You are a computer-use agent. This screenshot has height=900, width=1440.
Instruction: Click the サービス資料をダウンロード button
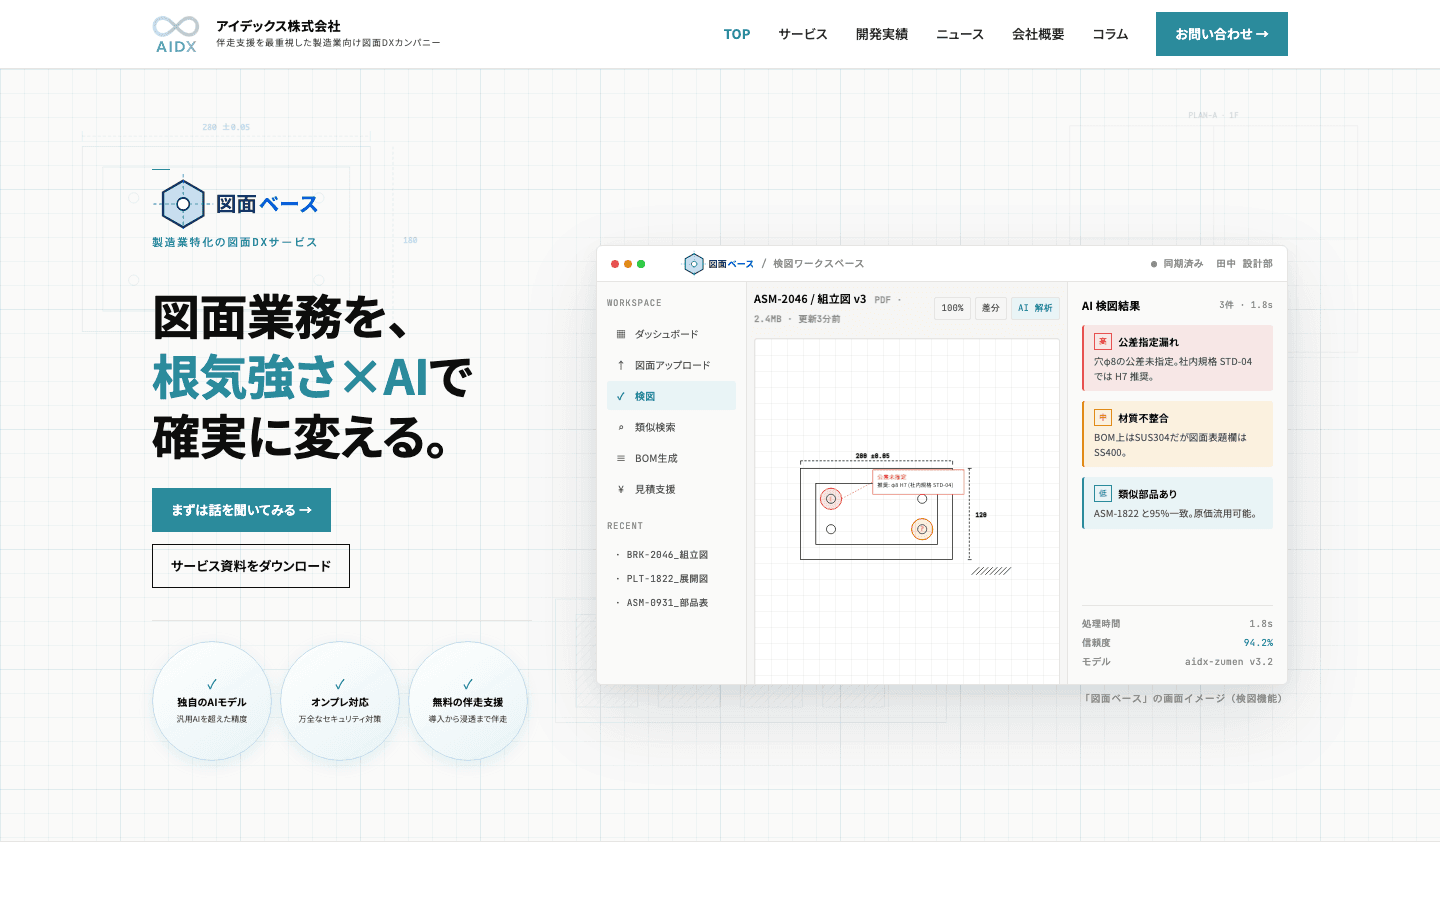point(251,566)
